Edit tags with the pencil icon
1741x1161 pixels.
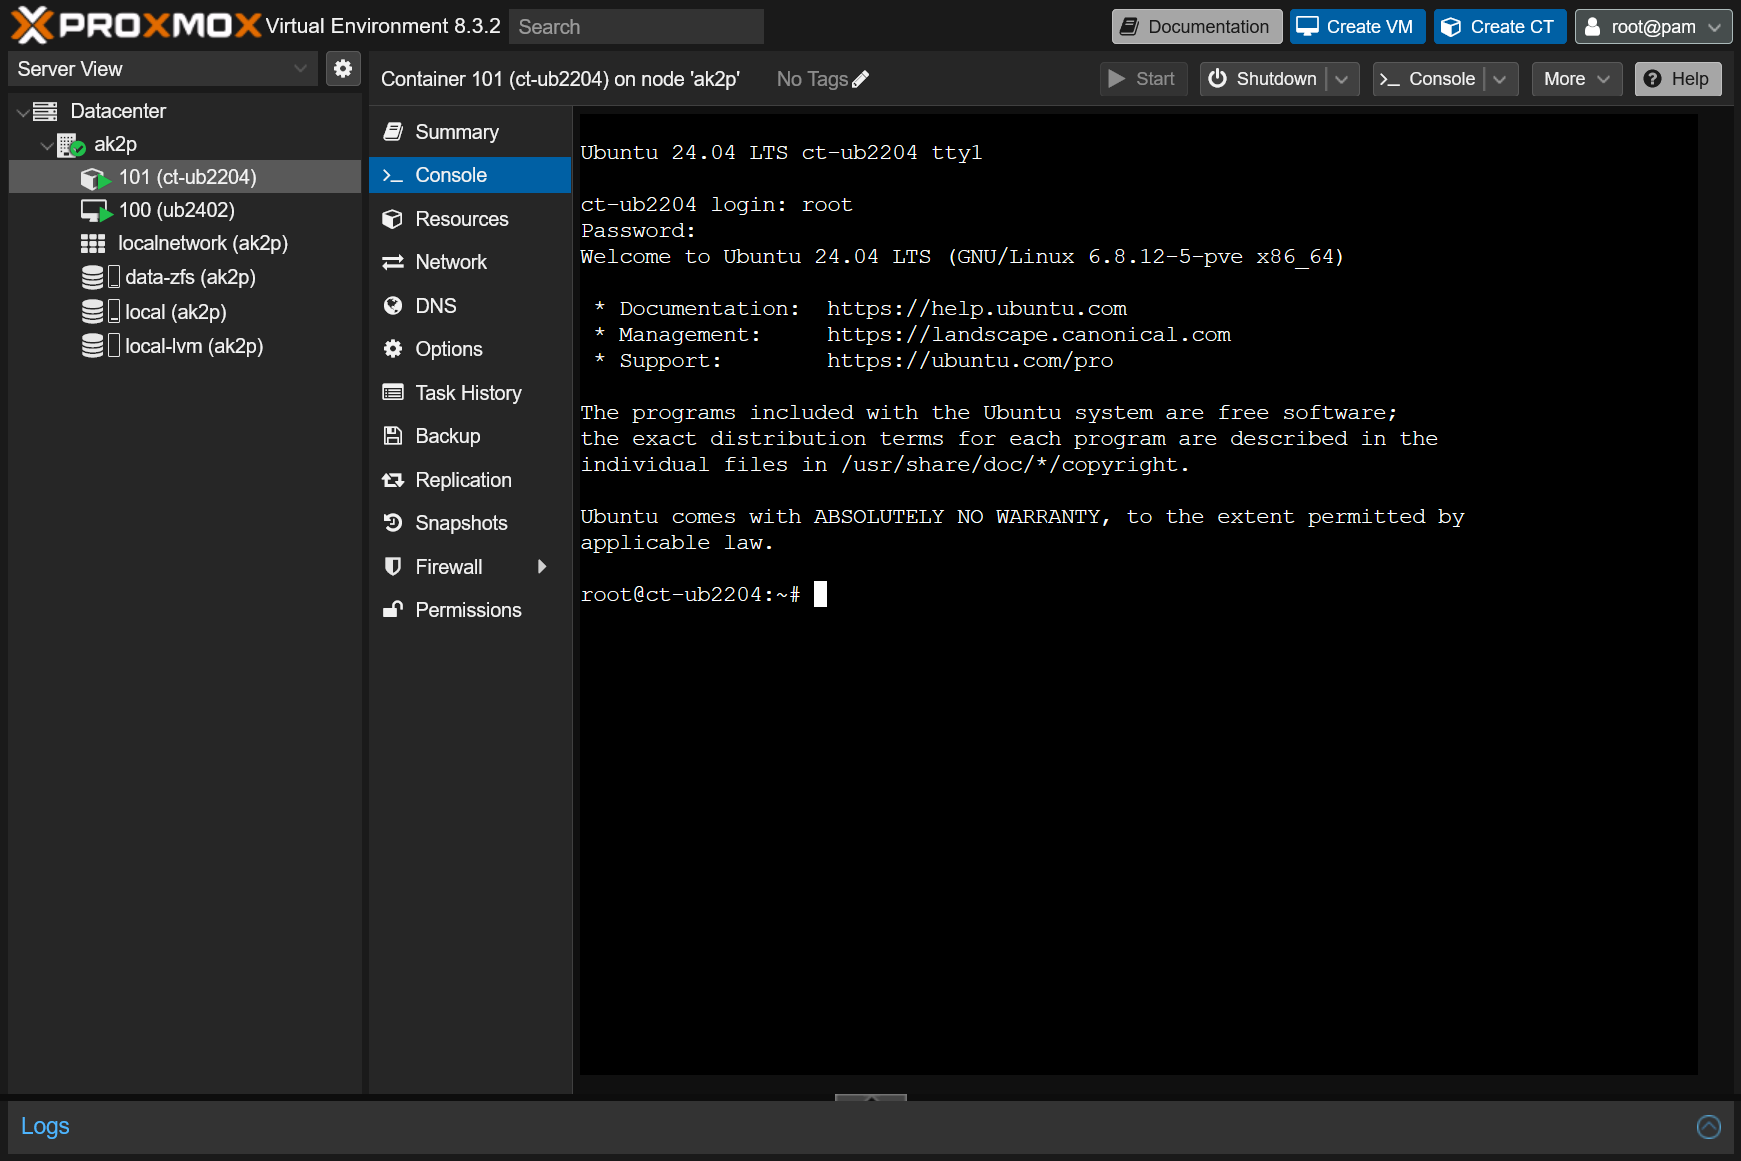860,79
